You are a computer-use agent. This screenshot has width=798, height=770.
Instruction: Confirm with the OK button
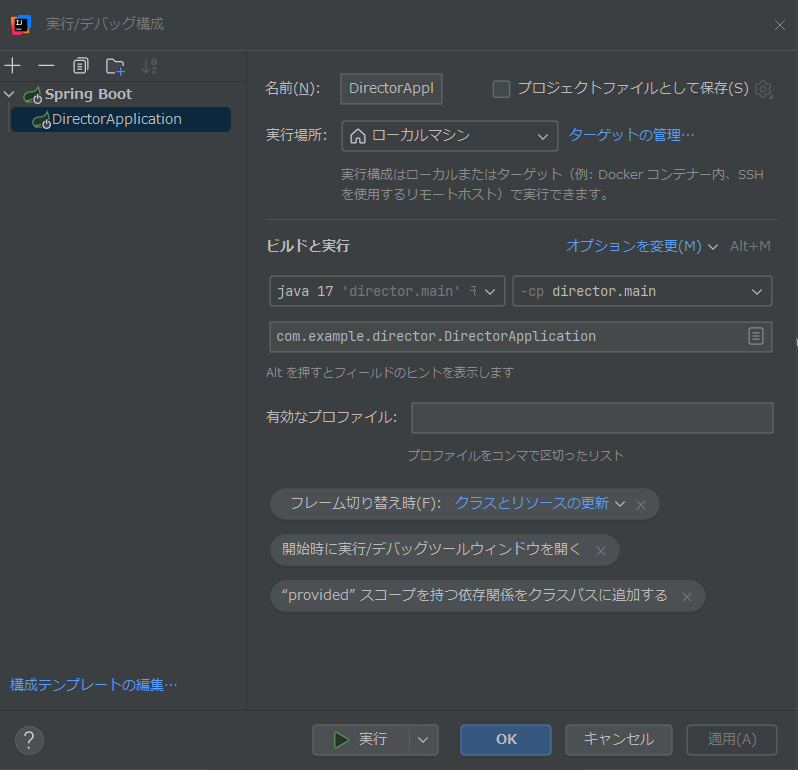(x=506, y=739)
